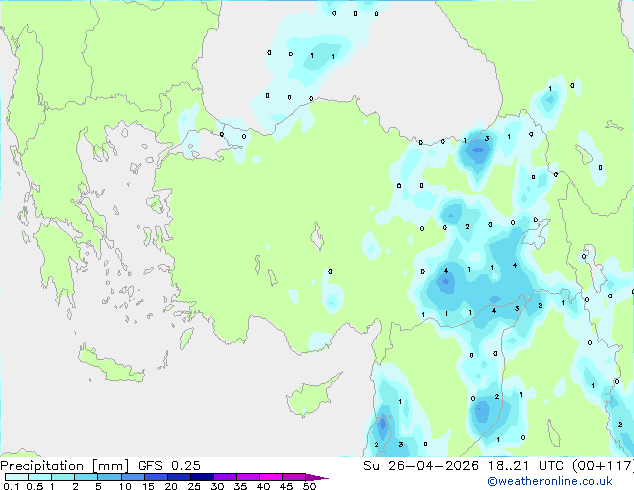Image resolution: width=634 pixels, height=490 pixels.
Task: Click the 'GFS 0.25' model label
Action: [x=169, y=466]
